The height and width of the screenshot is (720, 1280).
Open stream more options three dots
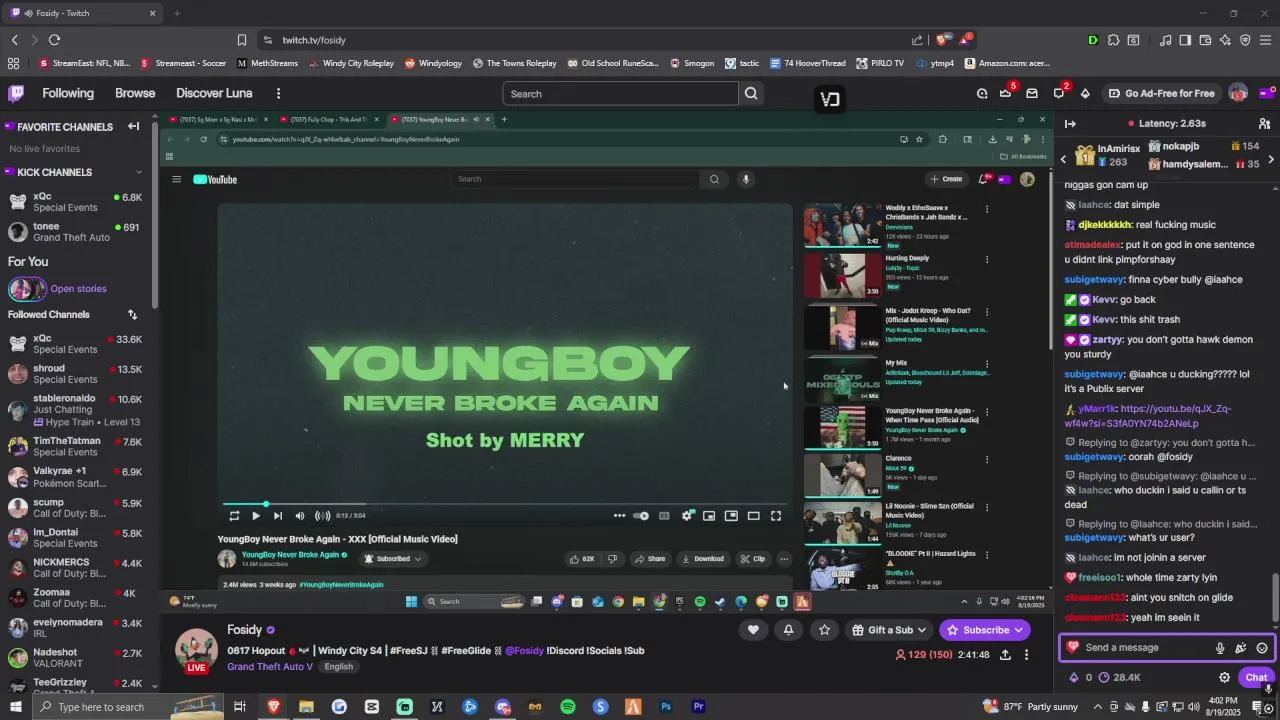pyautogui.click(x=1027, y=655)
